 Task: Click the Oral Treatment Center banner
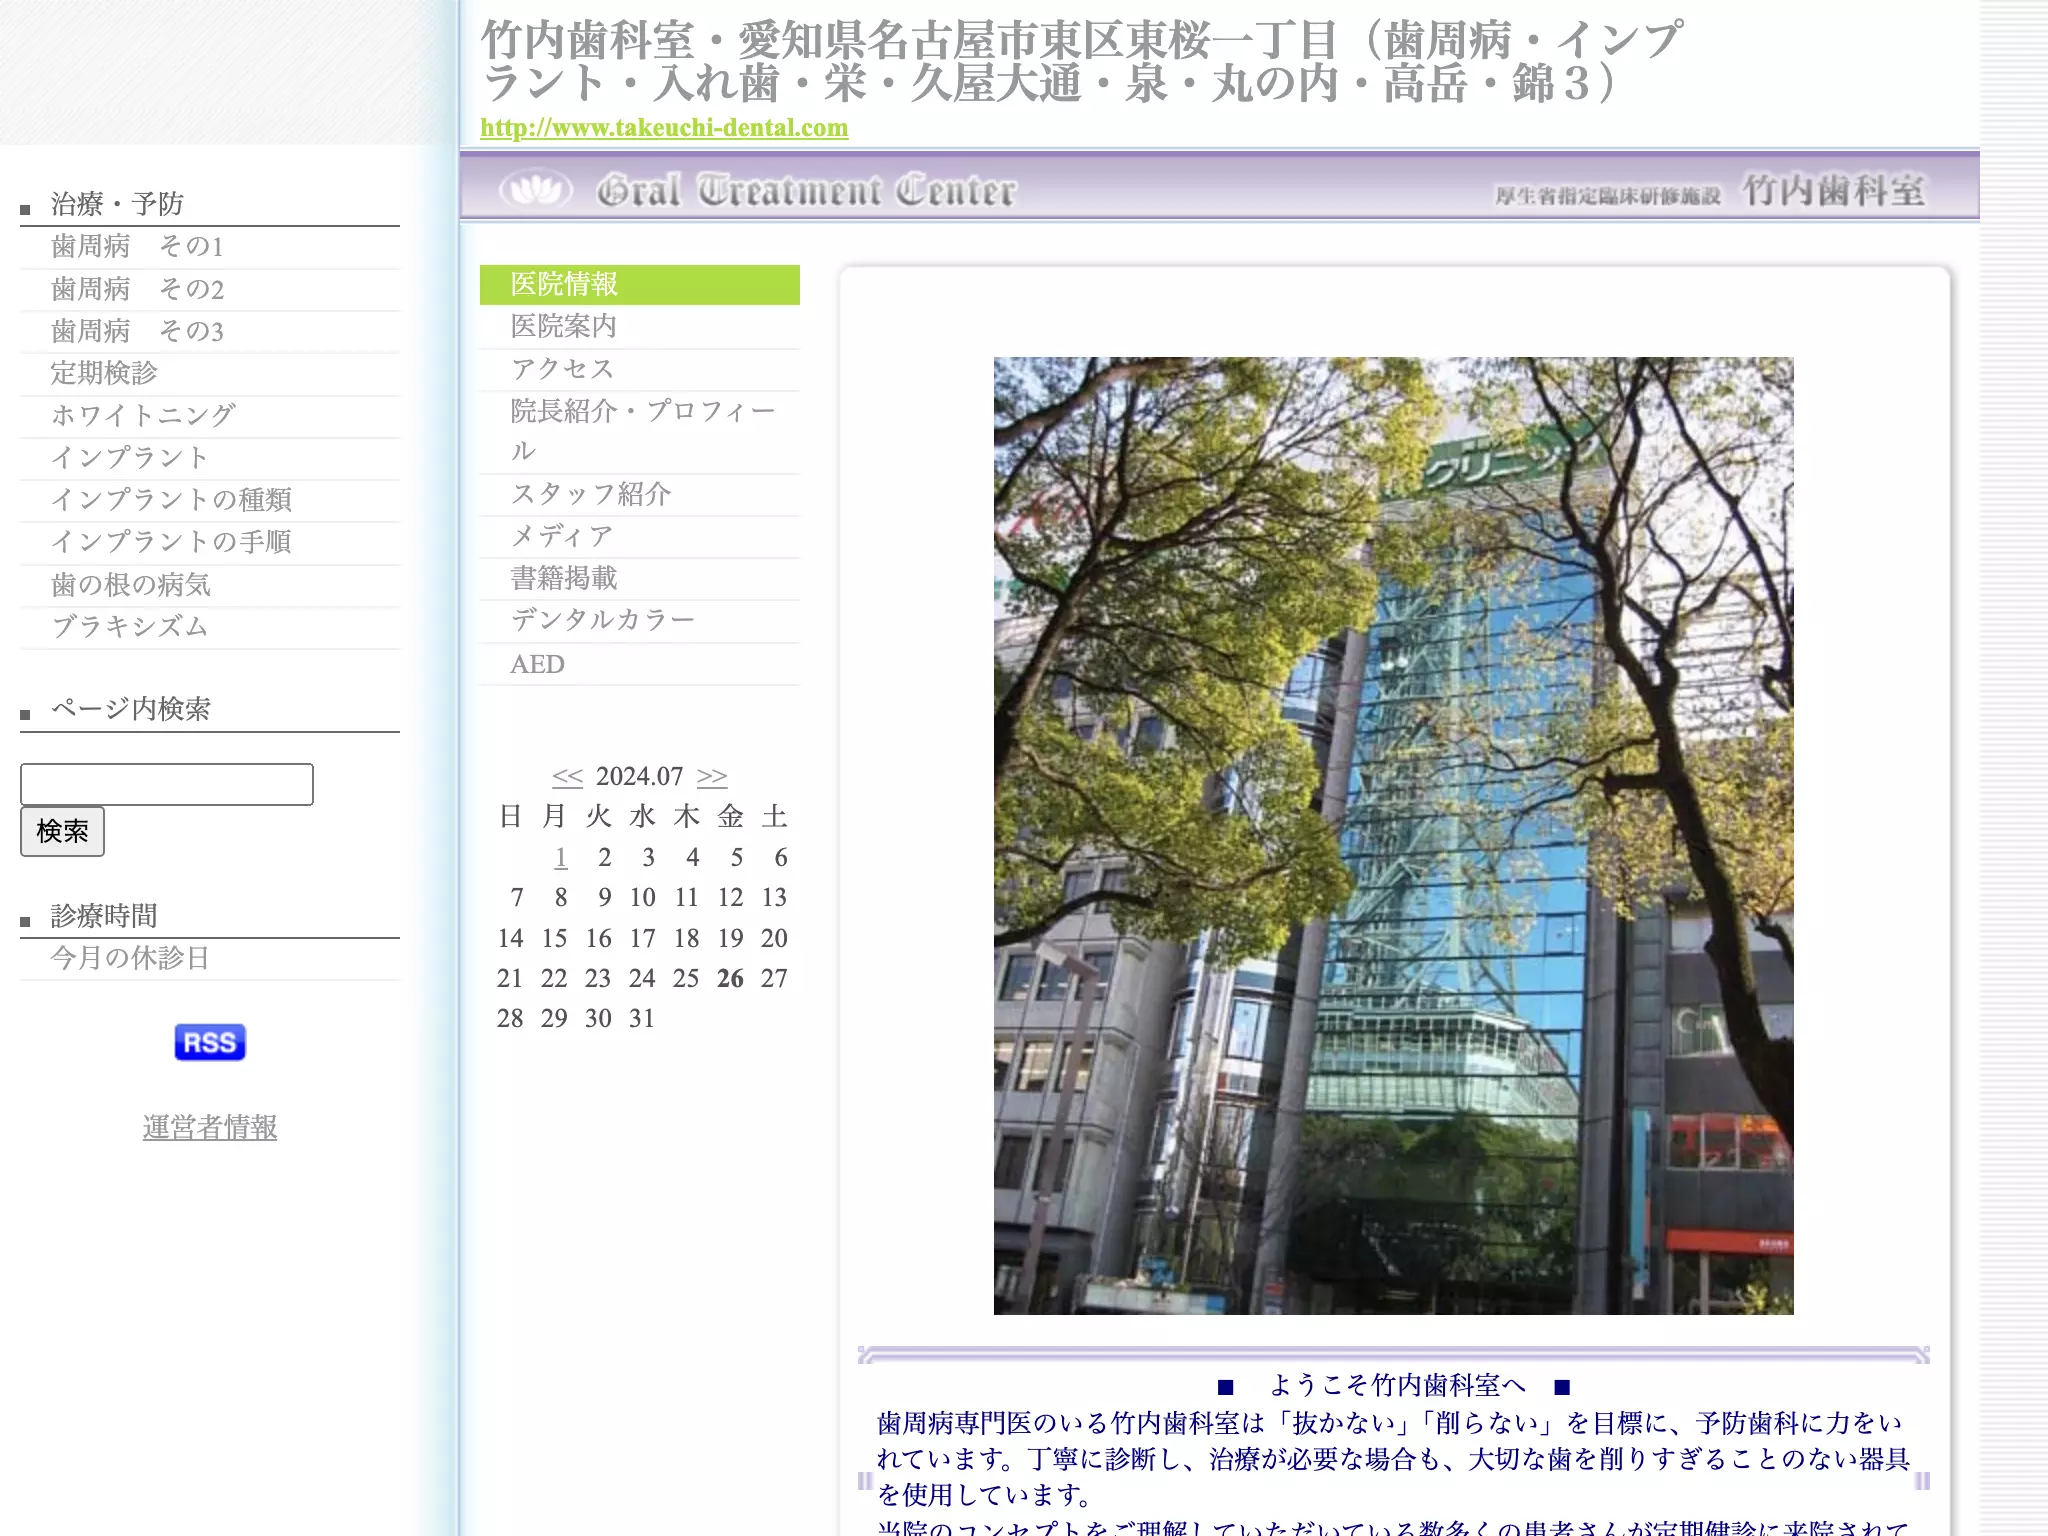pyautogui.click(x=1219, y=187)
